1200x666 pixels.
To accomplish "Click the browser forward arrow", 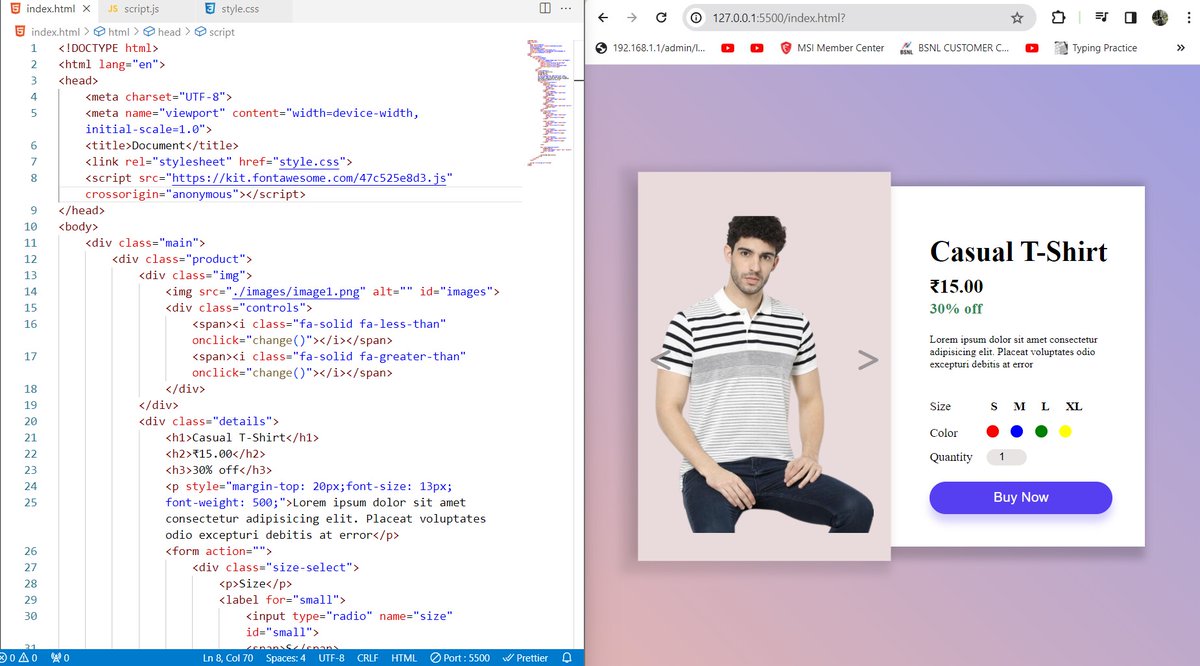I will coord(632,18).
